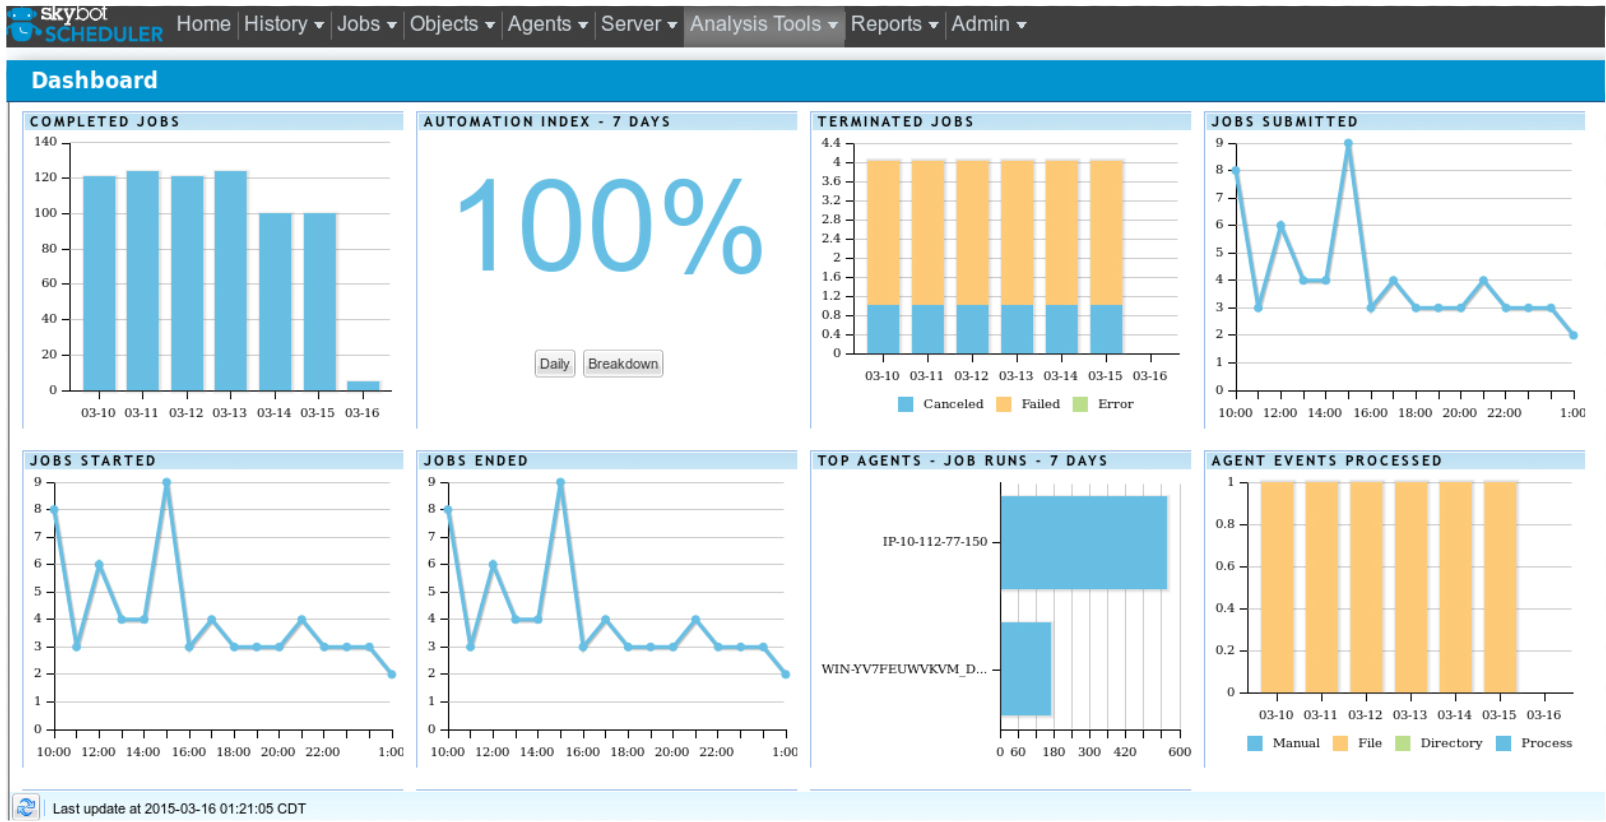Expand the Objects dropdown menu
This screenshot has width=1606, height=822.
[452, 24]
